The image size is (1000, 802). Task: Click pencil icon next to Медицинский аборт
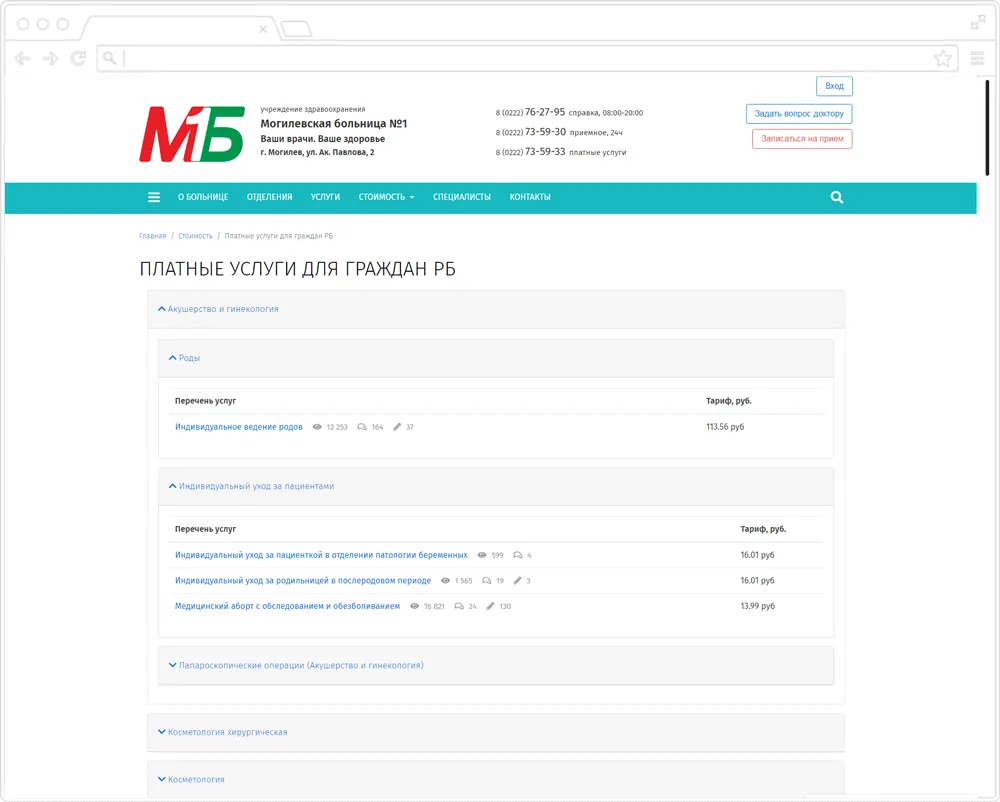coord(490,606)
